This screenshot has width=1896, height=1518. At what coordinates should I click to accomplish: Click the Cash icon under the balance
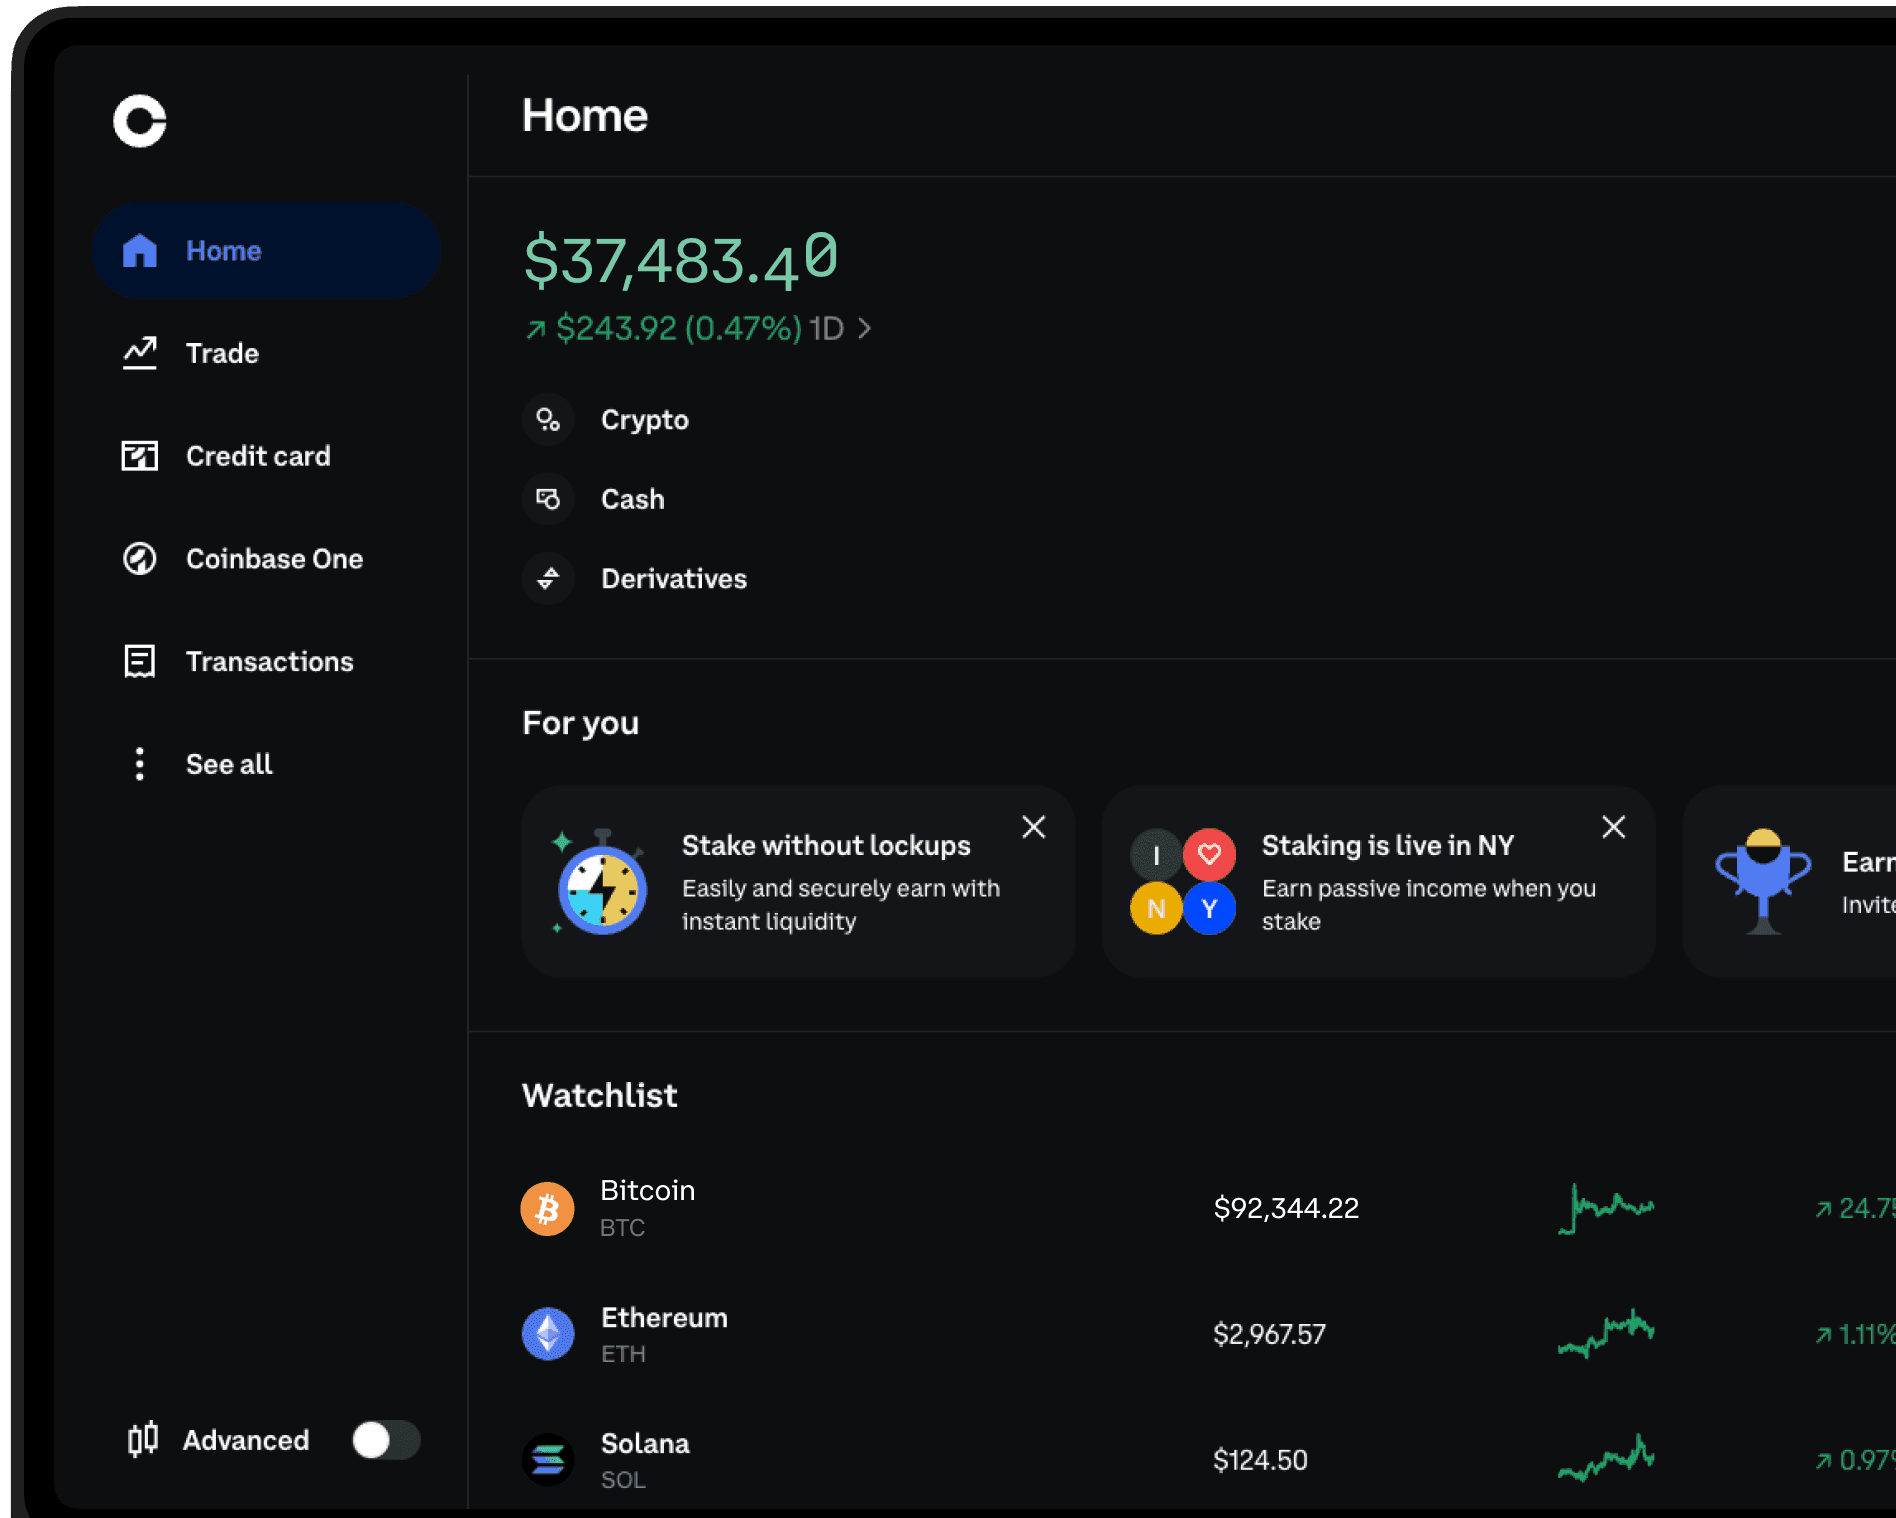tap(548, 499)
